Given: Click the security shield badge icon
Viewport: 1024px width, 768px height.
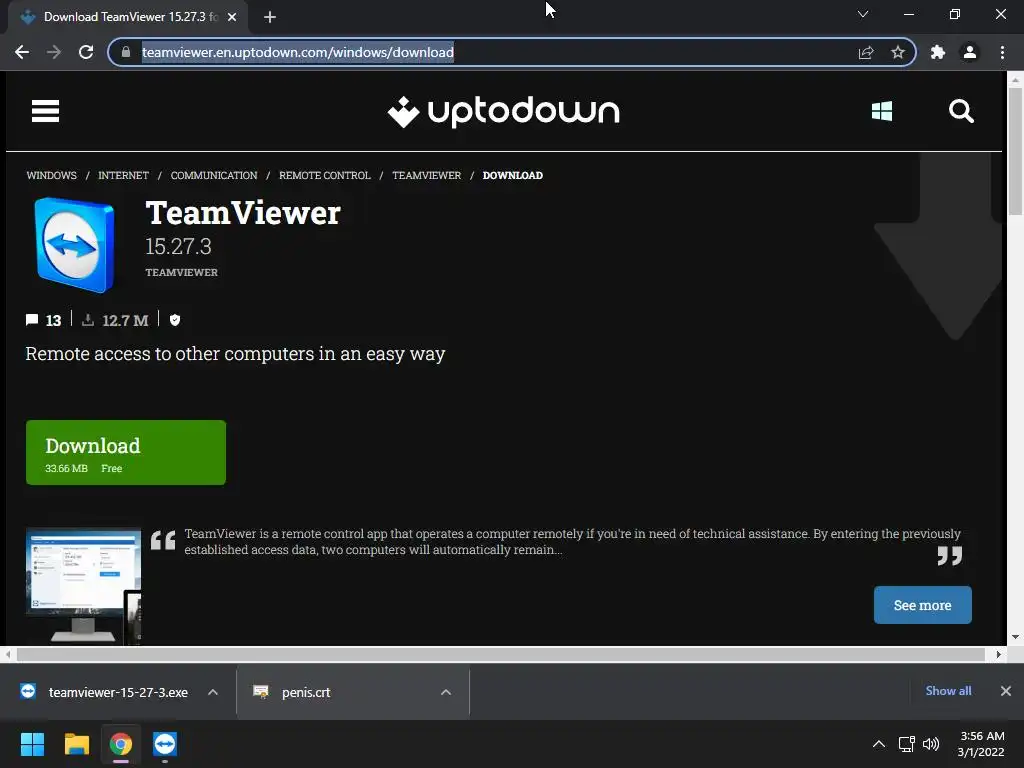Looking at the screenshot, I should pyautogui.click(x=174, y=319).
